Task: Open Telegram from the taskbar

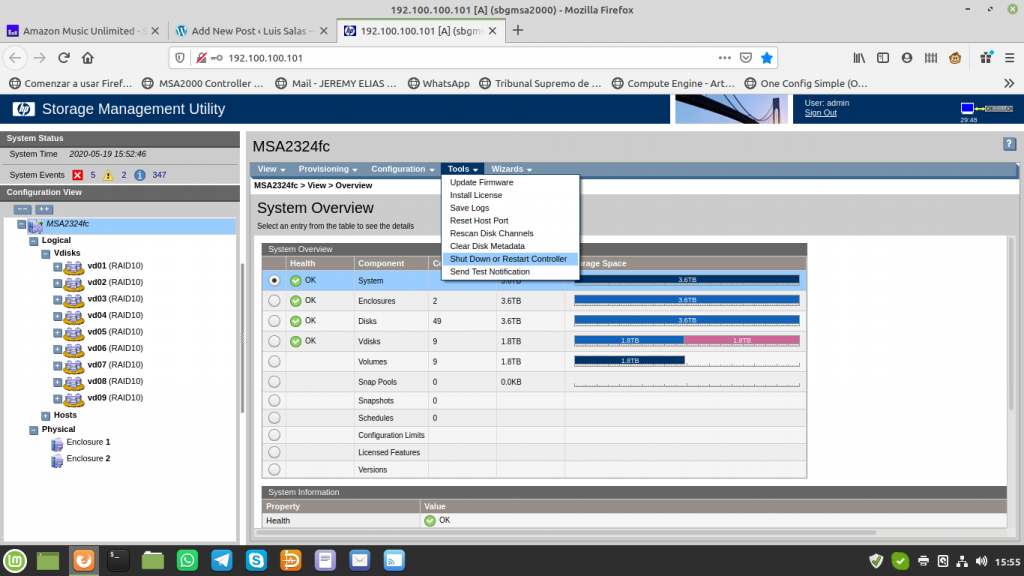Action: 222,560
